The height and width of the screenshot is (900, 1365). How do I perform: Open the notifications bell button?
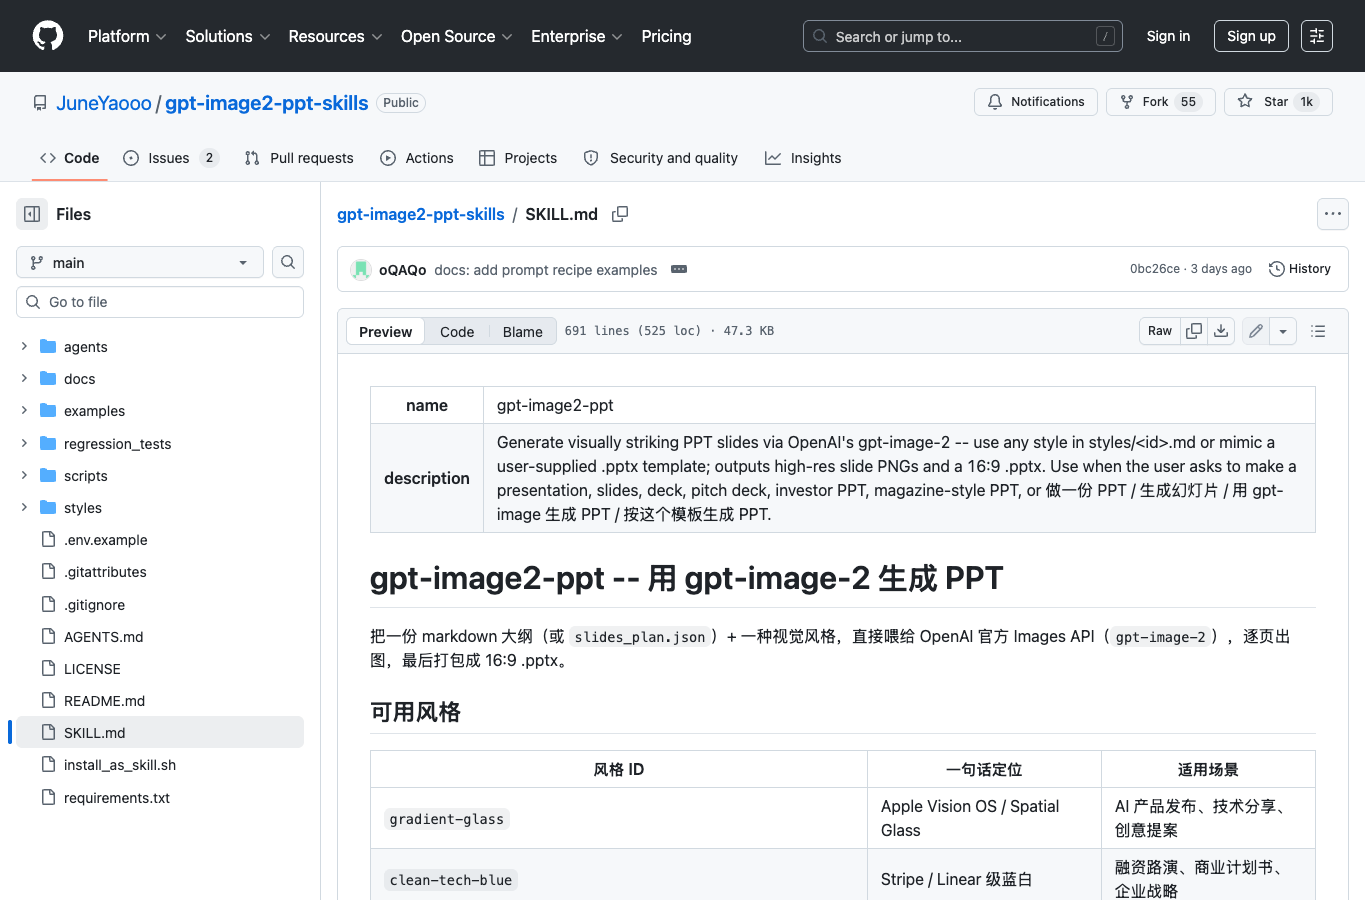1036,102
